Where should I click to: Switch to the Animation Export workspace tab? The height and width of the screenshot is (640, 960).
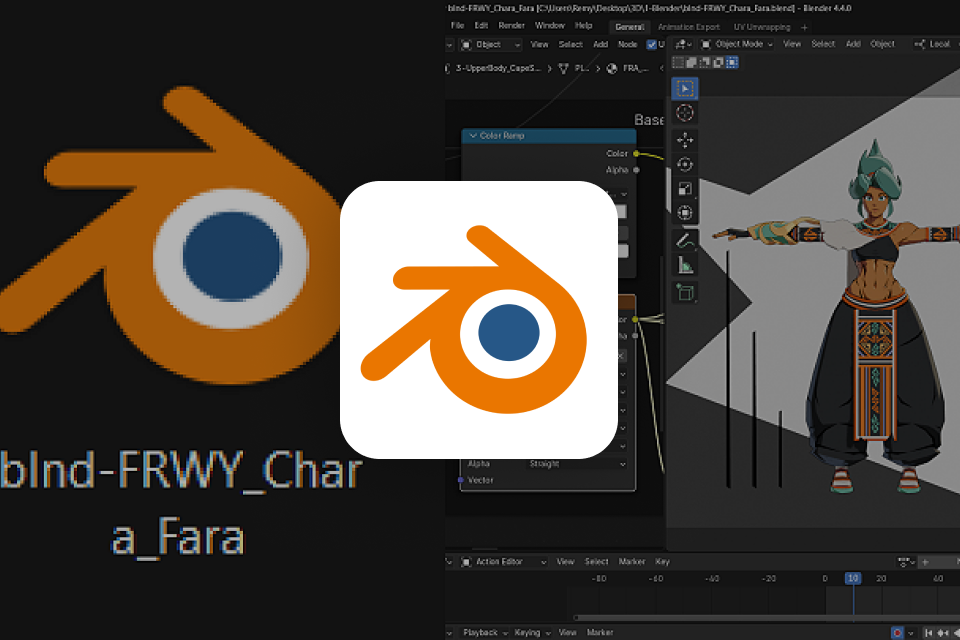689,27
